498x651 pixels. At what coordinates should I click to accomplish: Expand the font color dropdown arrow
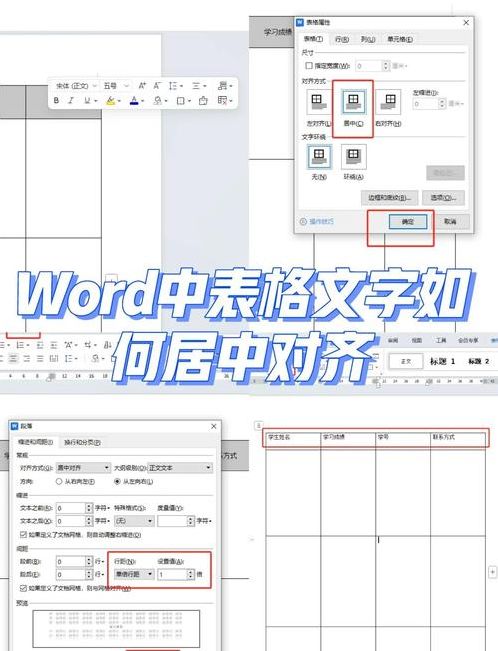[142, 101]
